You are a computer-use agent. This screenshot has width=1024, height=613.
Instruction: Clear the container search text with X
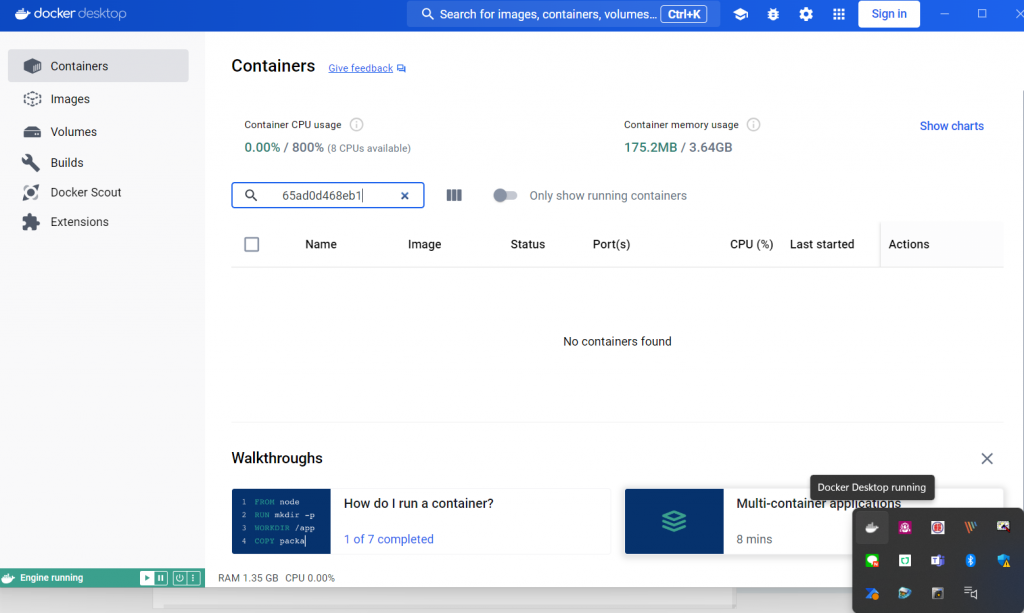pos(405,195)
